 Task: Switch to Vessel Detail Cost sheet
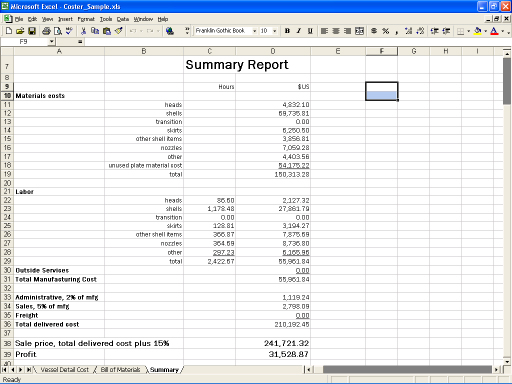65,370
